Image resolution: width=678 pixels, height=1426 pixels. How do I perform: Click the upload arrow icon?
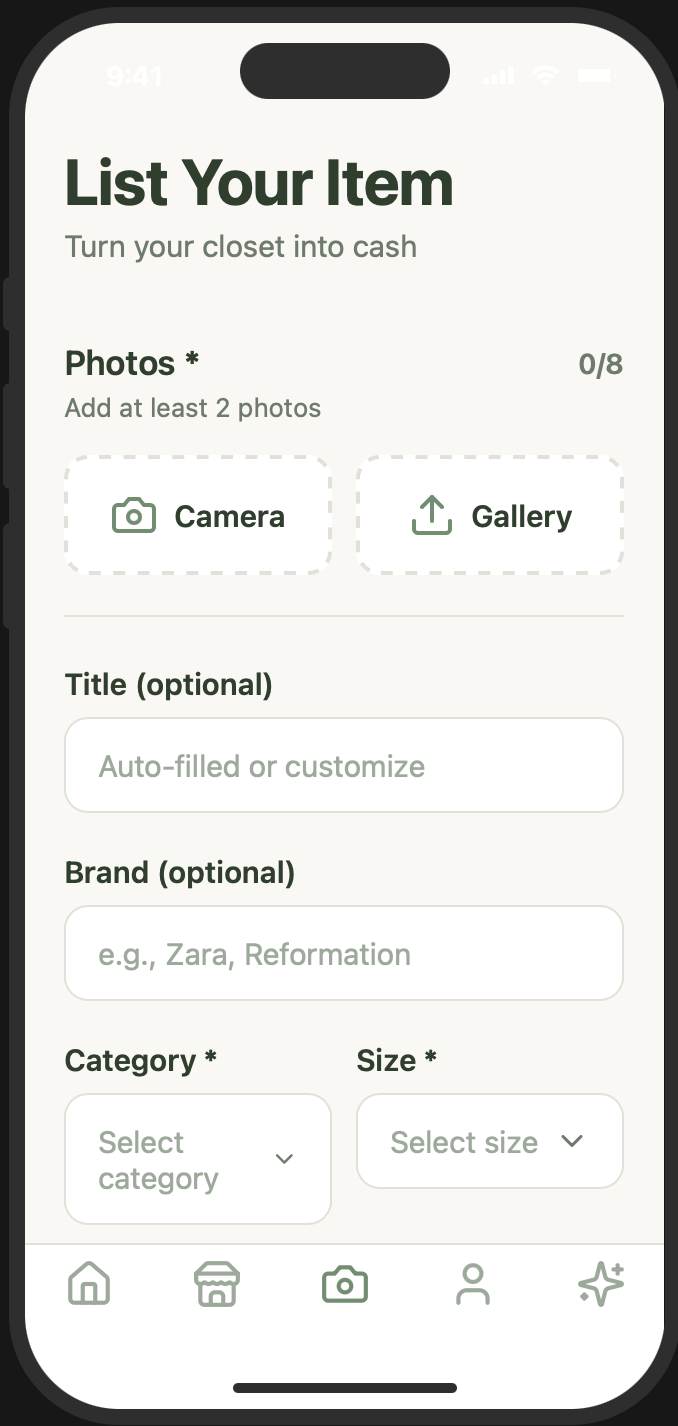pyautogui.click(x=432, y=516)
